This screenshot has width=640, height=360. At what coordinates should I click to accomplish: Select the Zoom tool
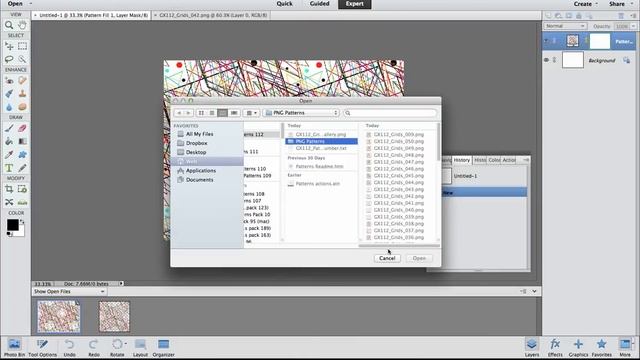pyautogui.click(x=9, y=25)
